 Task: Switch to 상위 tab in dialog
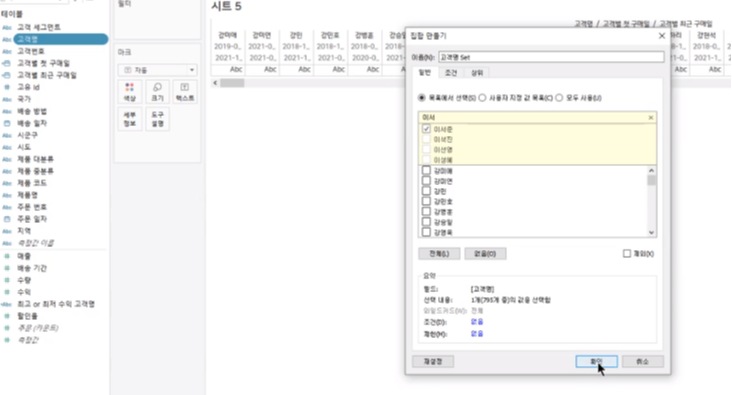(x=477, y=73)
